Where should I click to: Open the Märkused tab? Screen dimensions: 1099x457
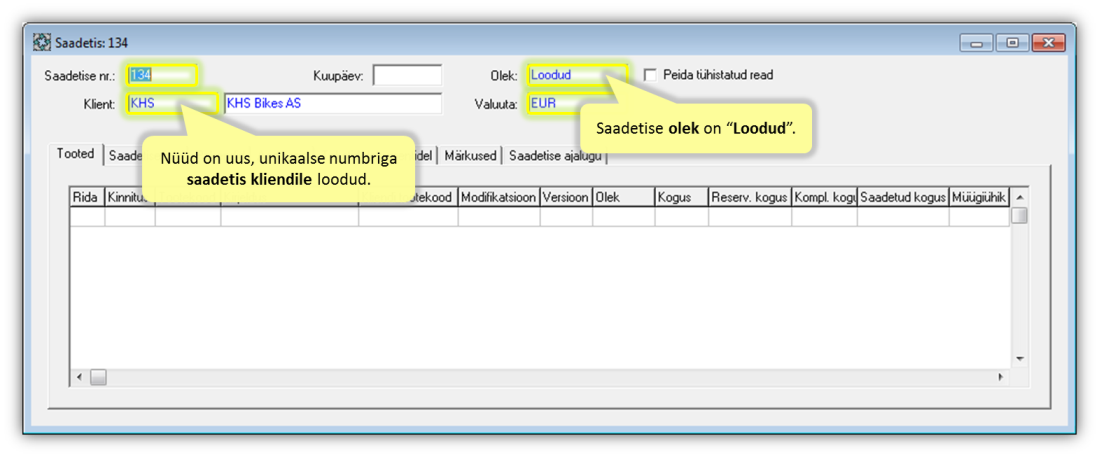tap(470, 156)
